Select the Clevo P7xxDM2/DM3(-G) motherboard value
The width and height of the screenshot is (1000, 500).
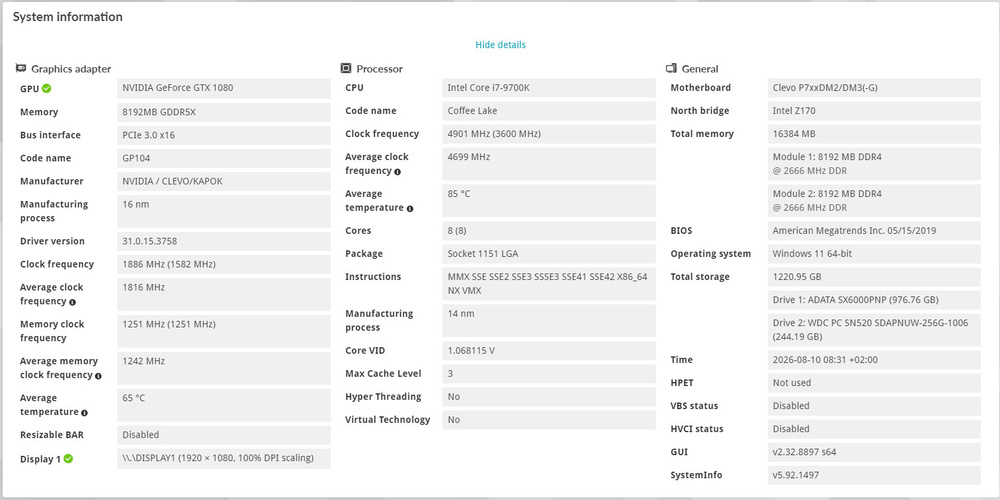[x=874, y=88]
